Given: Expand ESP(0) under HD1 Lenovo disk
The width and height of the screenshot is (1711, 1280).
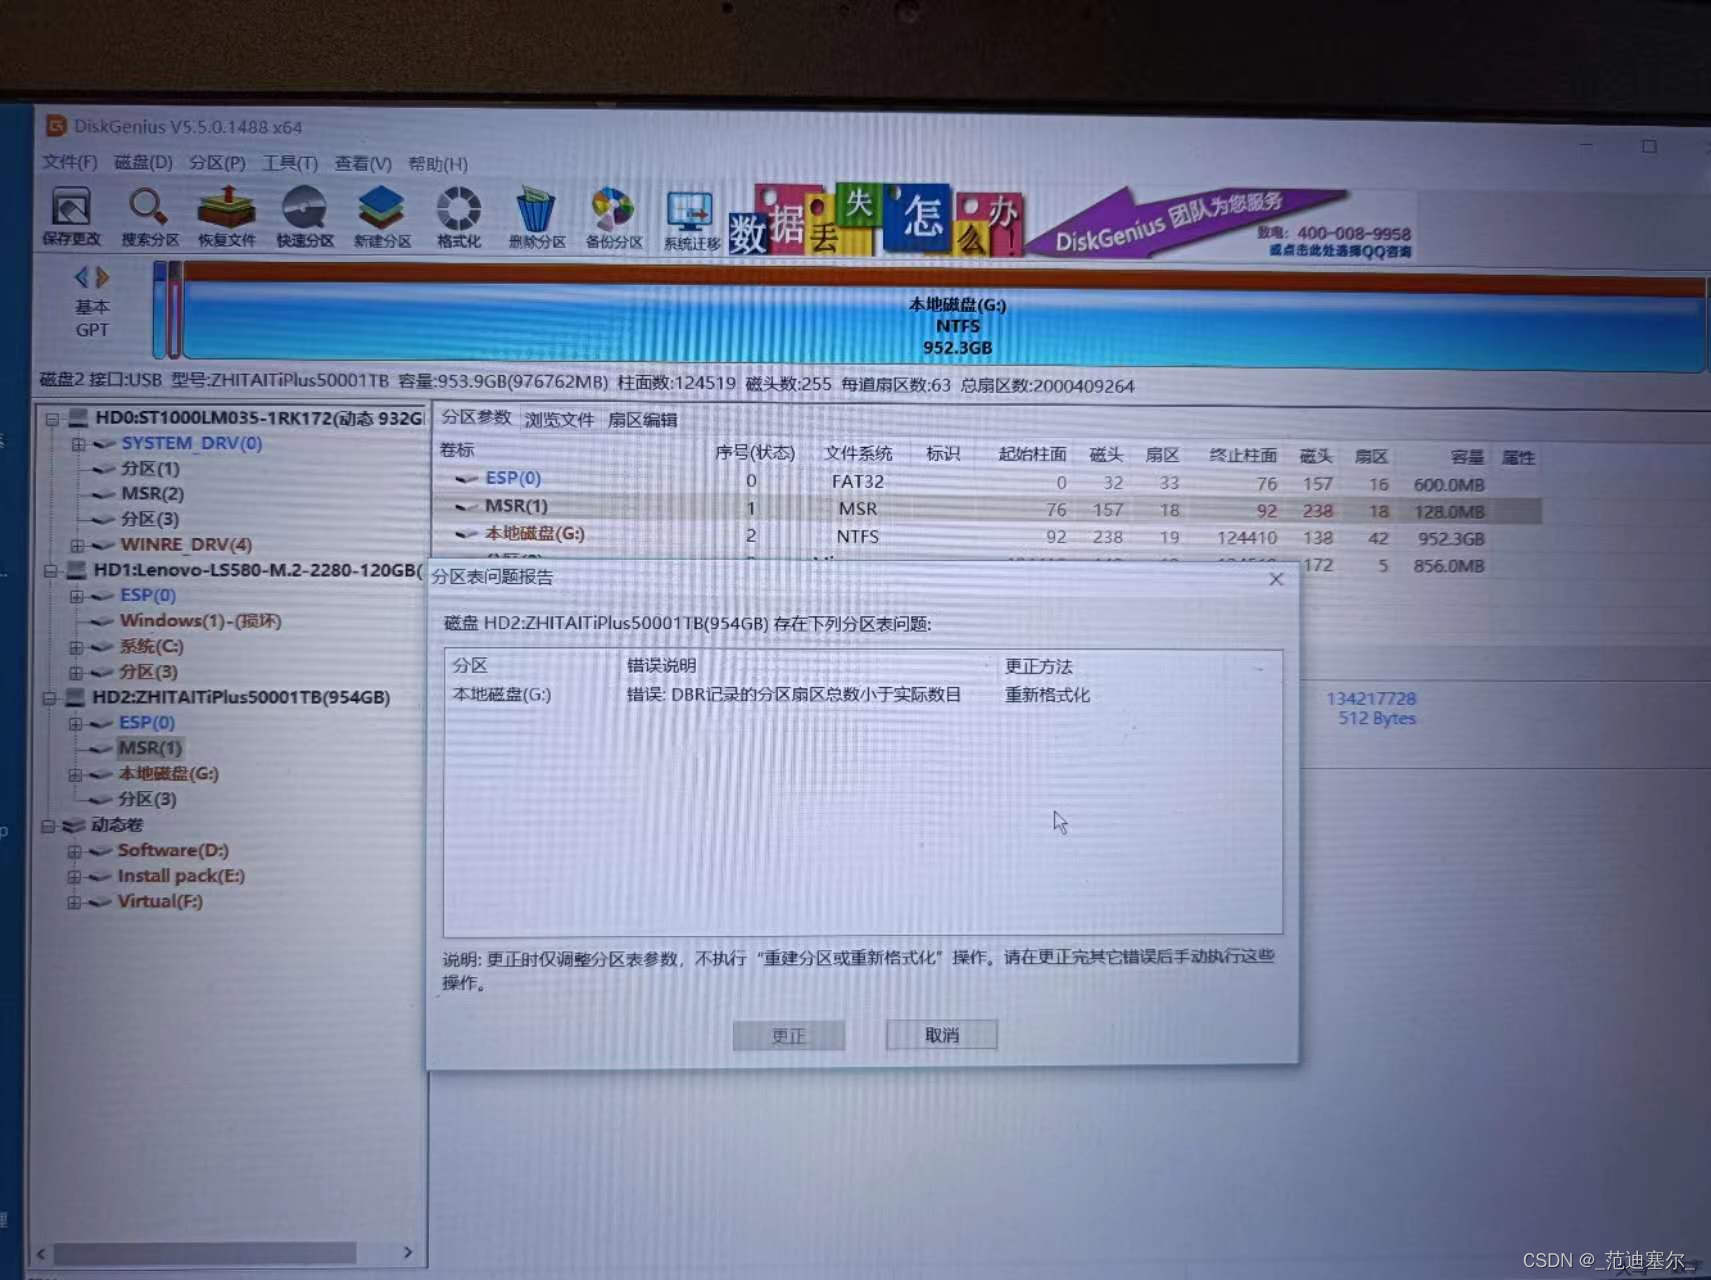Looking at the screenshot, I should (x=76, y=597).
